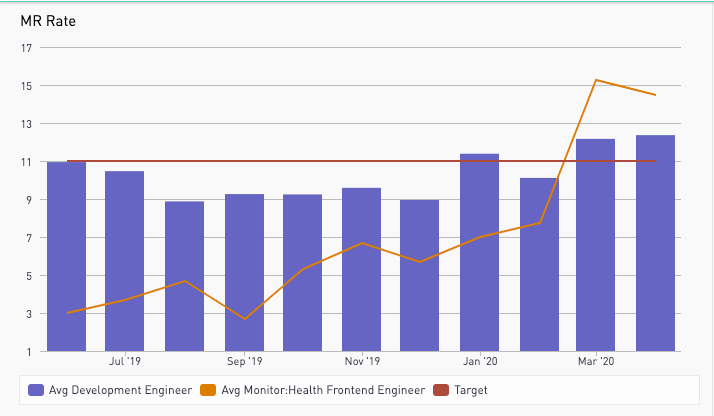Click the Jul '19 x-axis label
The height and width of the screenshot is (416, 714).
125,361
